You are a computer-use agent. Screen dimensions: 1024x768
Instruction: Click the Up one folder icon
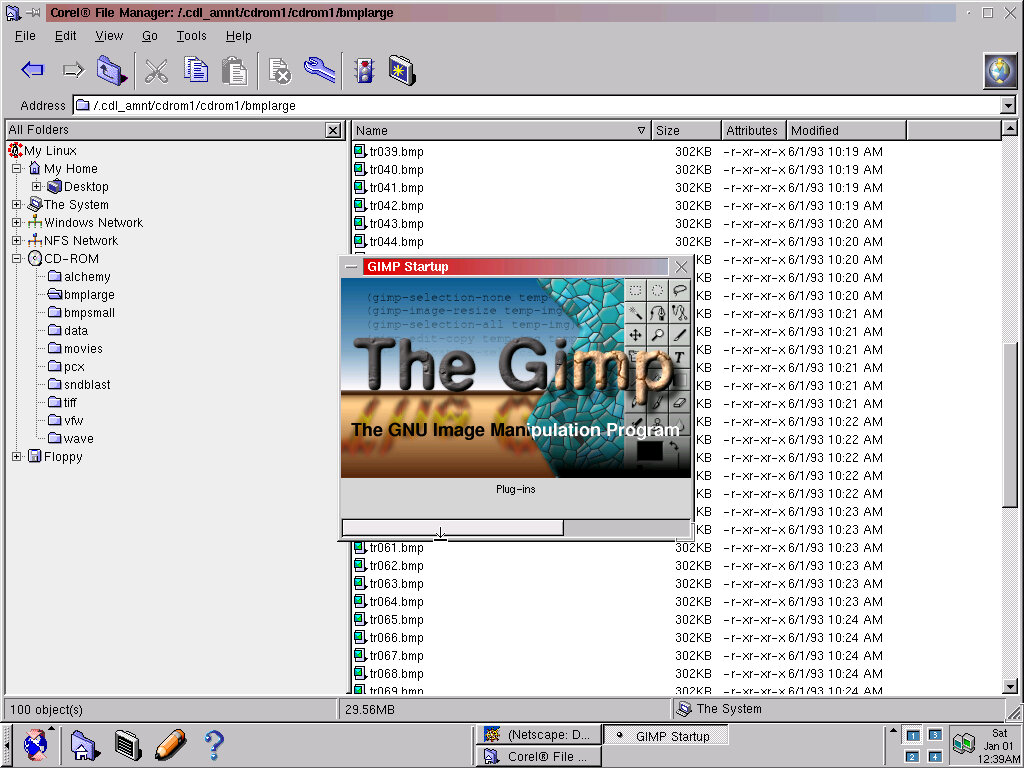[109, 70]
